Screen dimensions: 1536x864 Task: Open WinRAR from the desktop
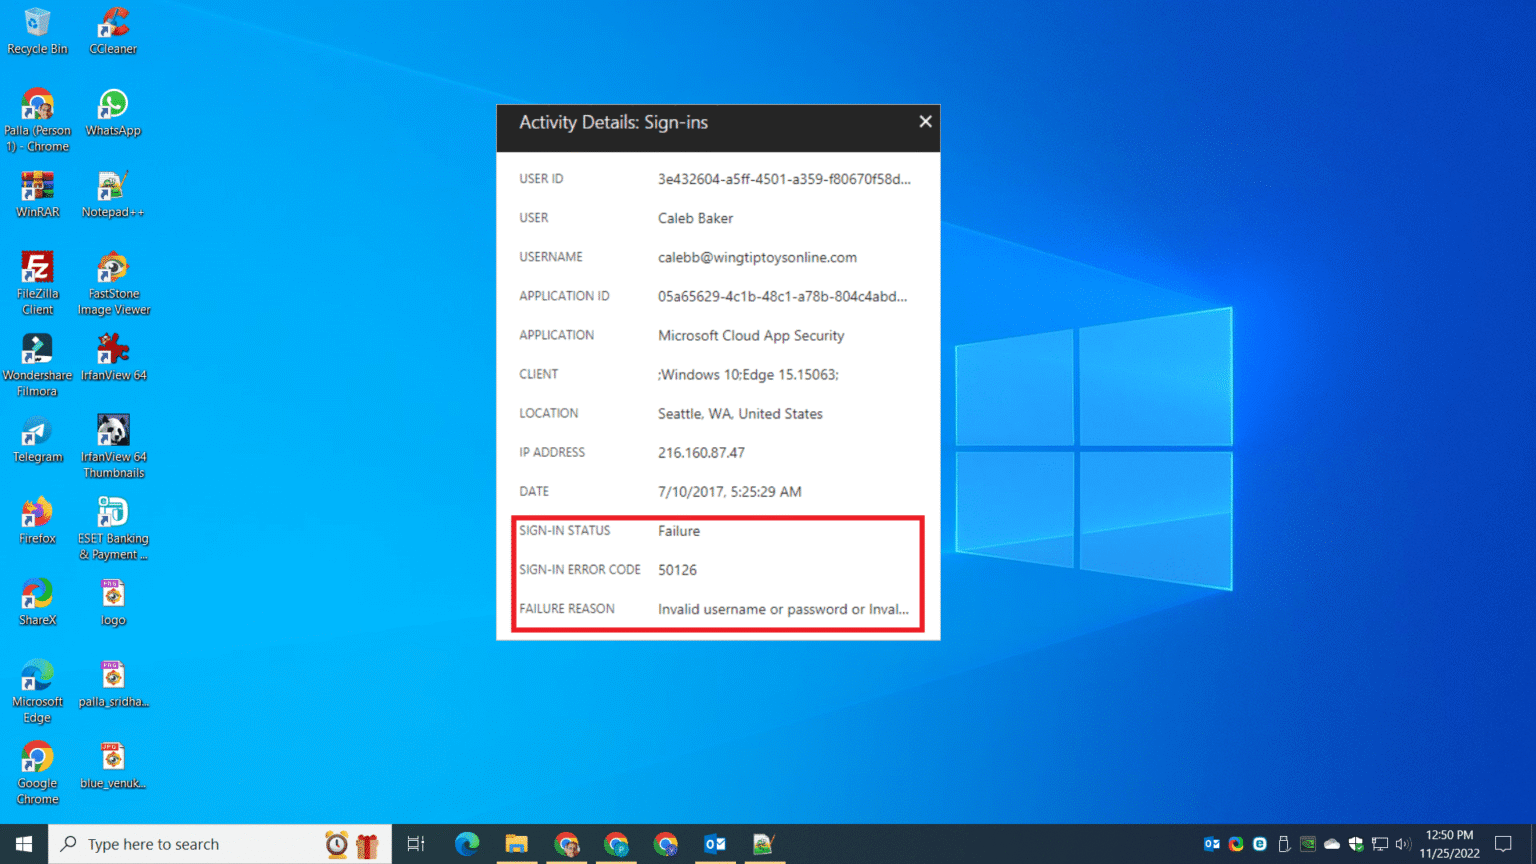(37, 185)
